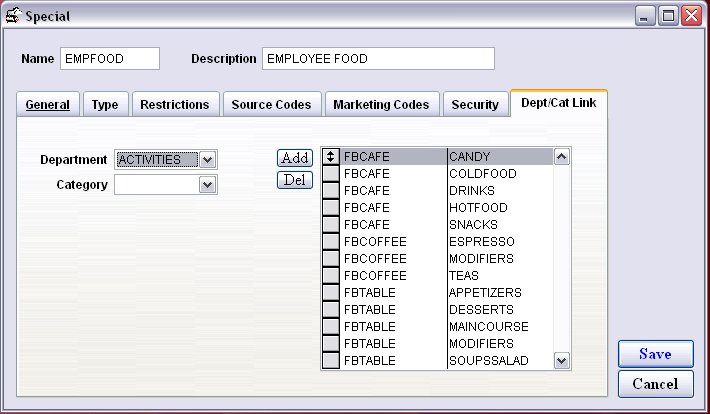Click the Add button
Screen dimensions: 710x414
(295, 158)
